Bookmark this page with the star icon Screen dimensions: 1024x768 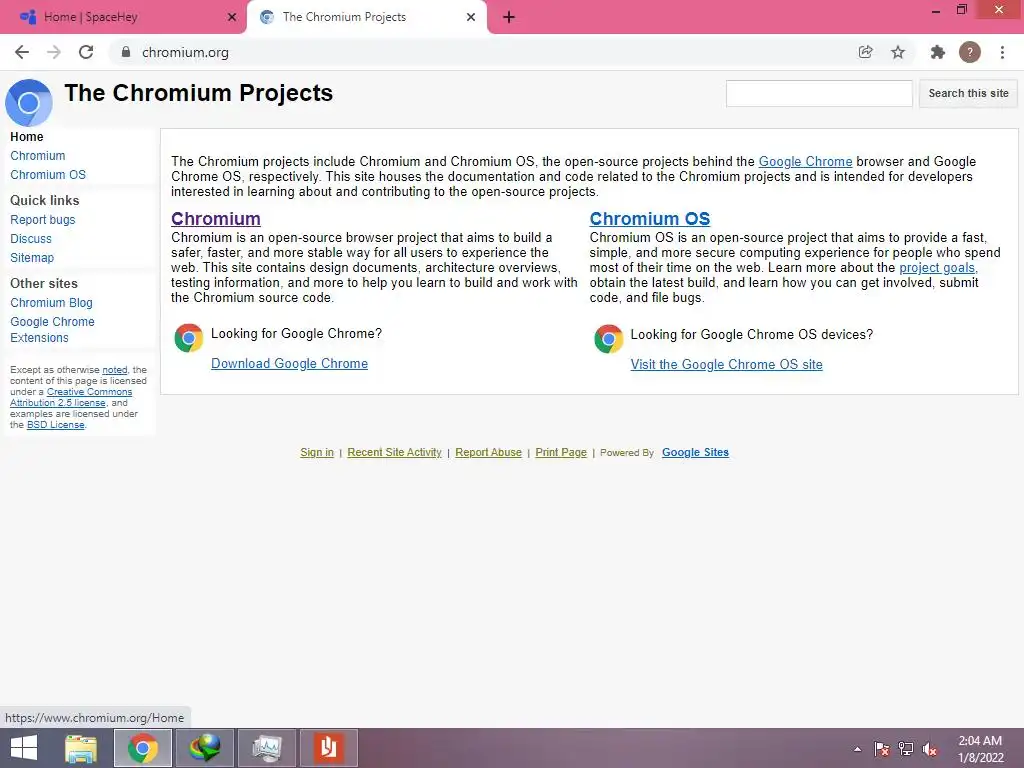(x=898, y=52)
